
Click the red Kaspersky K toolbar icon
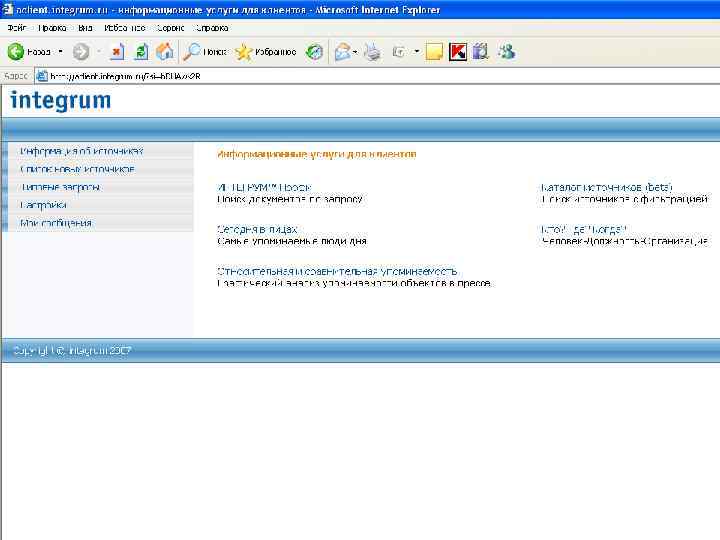click(x=458, y=52)
